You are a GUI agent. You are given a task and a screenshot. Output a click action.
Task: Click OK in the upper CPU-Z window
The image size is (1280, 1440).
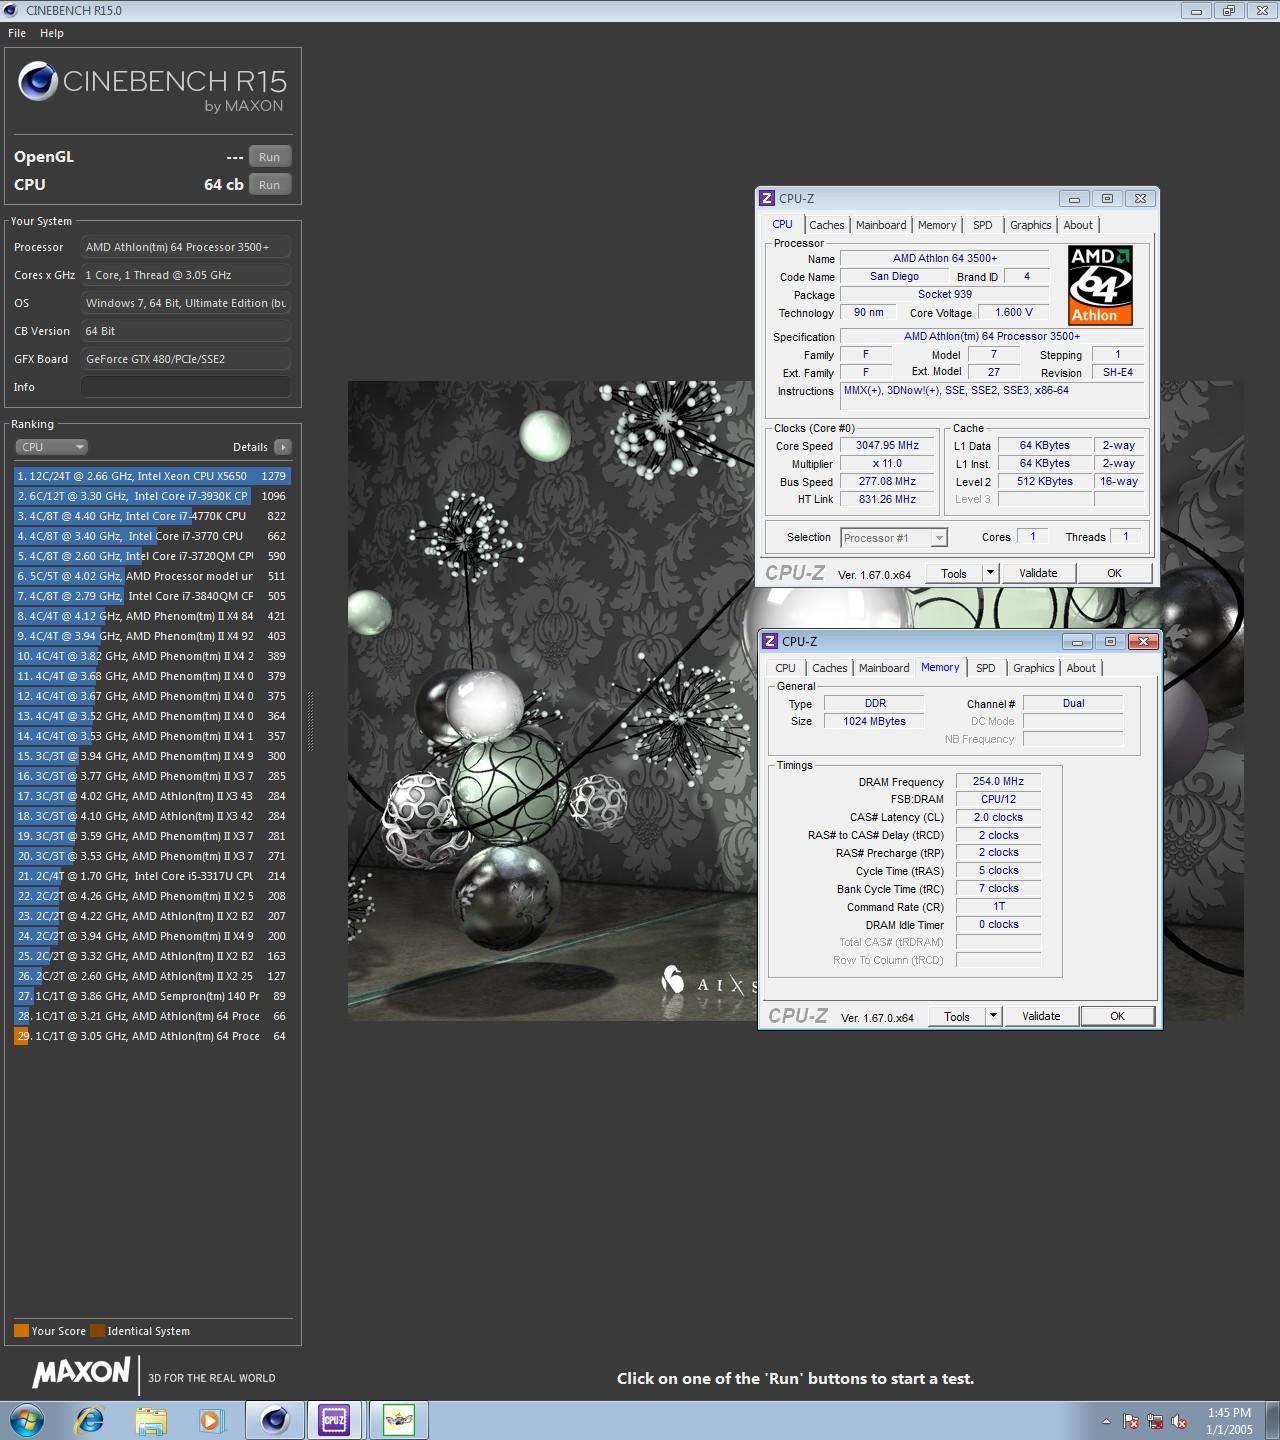(x=1114, y=573)
